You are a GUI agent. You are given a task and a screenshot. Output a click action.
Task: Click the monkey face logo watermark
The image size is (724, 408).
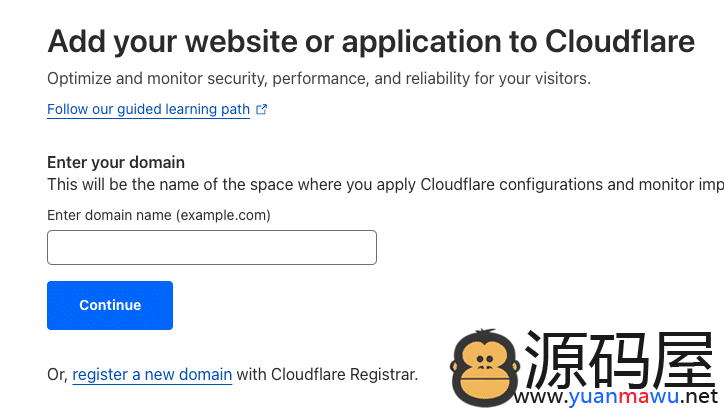pyautogui.click(x=485, y=367)
